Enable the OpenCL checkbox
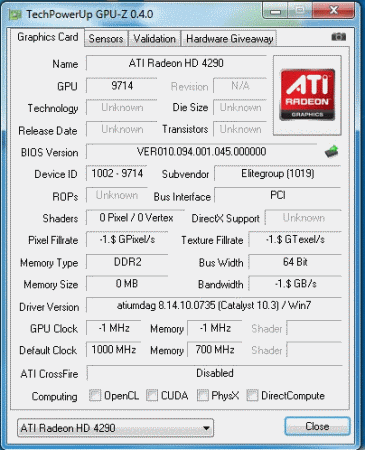The image size is (365, 450). 95,395
